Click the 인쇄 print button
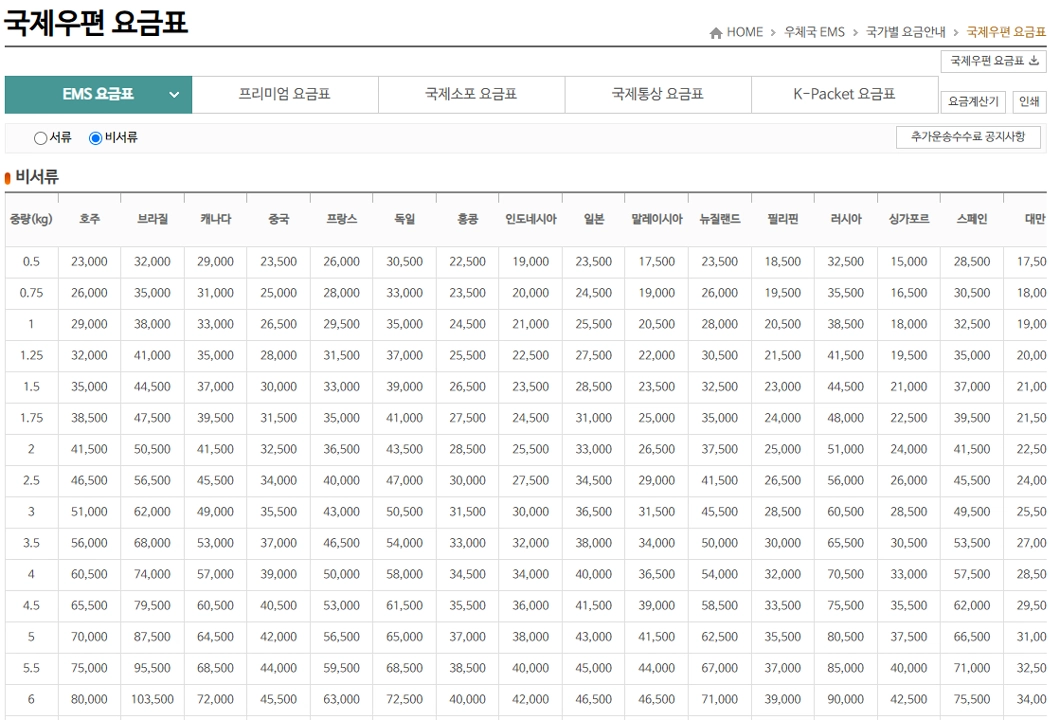Screen dimensions: 1060x720 (1029, 101)
